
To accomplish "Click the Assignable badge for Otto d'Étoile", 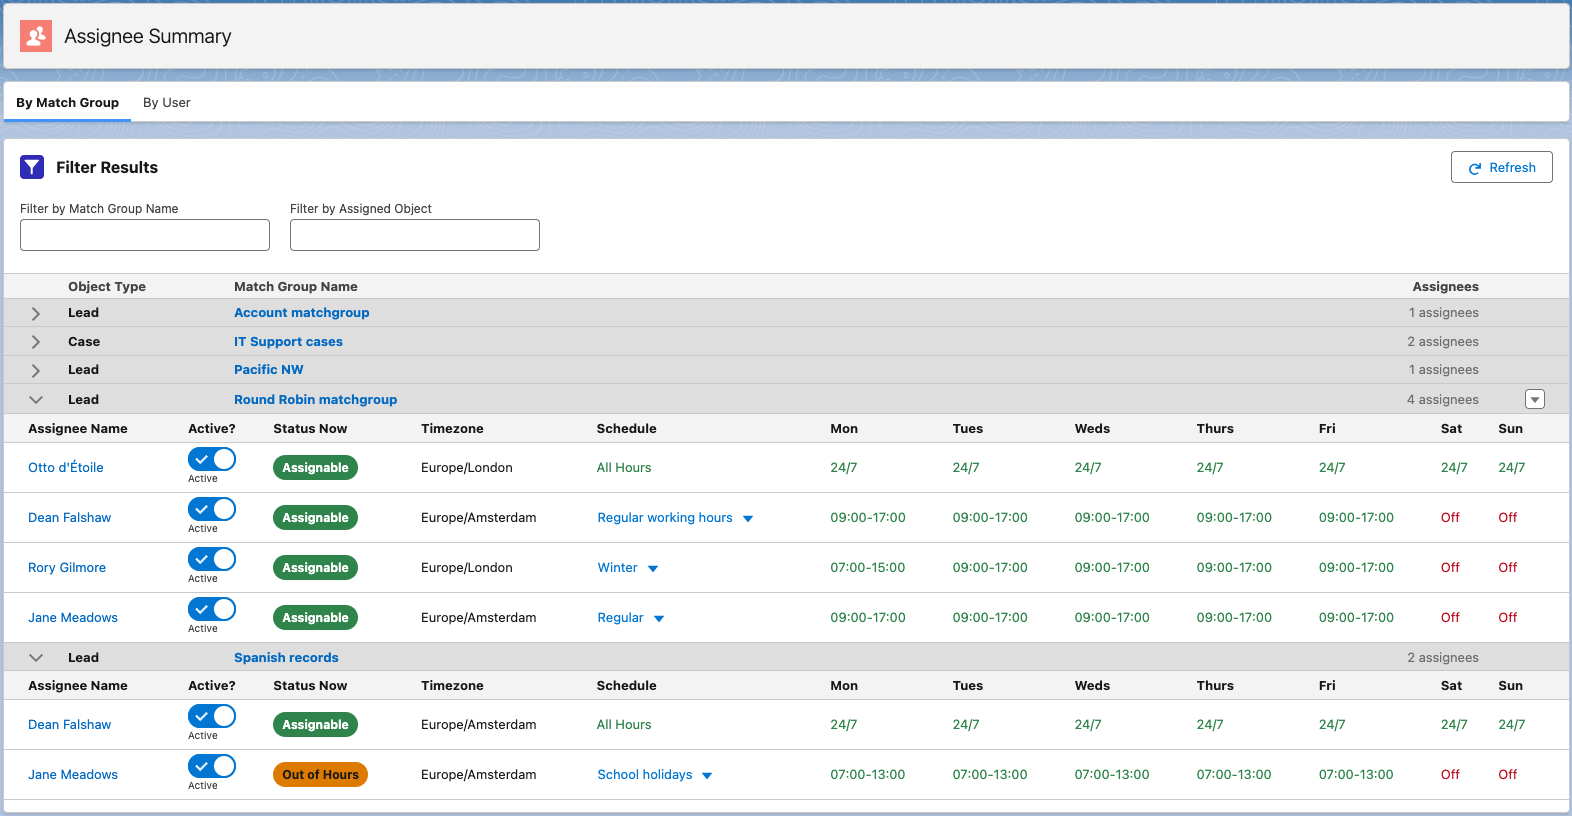I will pyautogui.click(x=315, y=468).
